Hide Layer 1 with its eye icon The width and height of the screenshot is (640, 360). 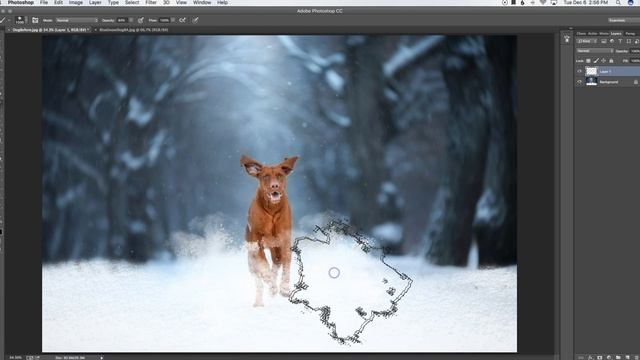(x=579, y=71)
